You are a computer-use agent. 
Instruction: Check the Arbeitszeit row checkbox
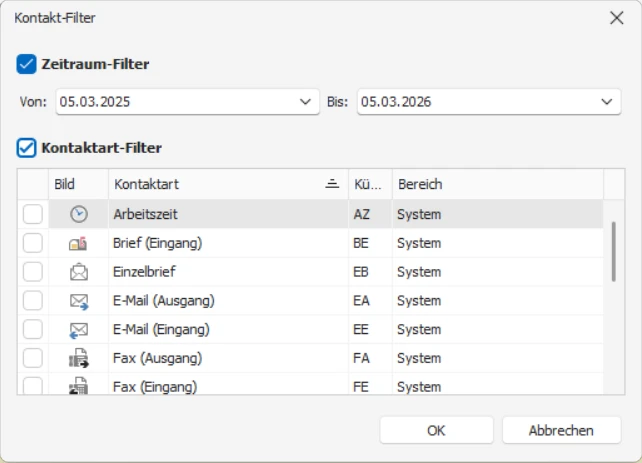click(x=33, y=214)
